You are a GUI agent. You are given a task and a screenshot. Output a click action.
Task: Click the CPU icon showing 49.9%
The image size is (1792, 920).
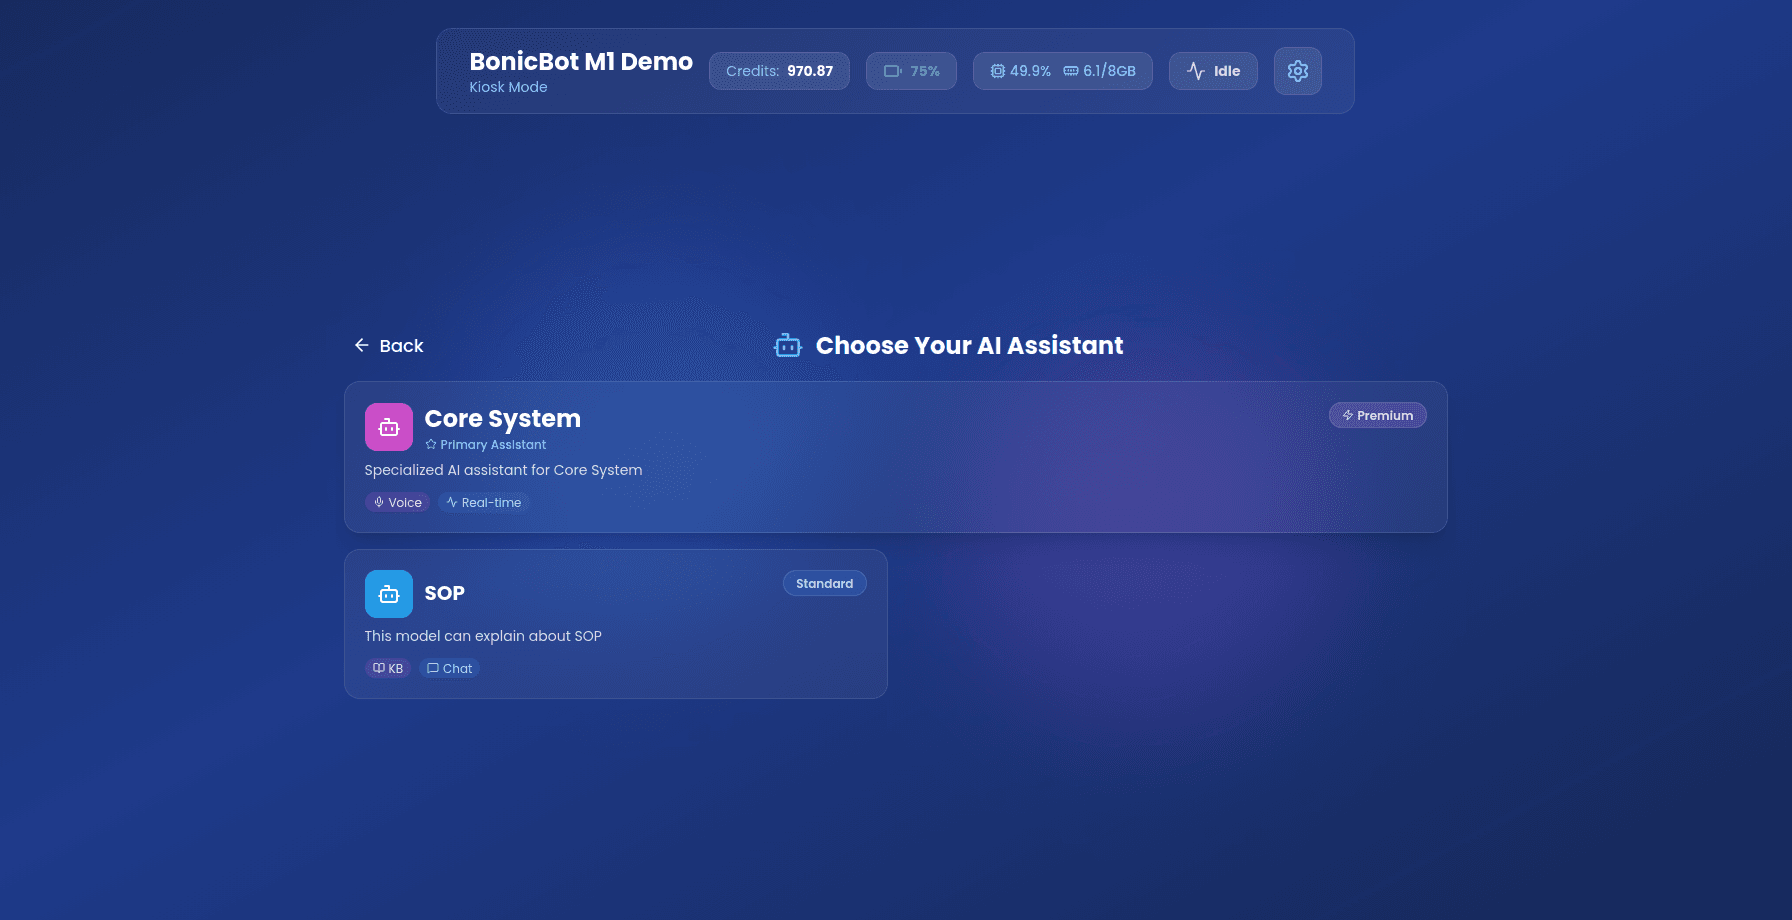tap(997, 71)
